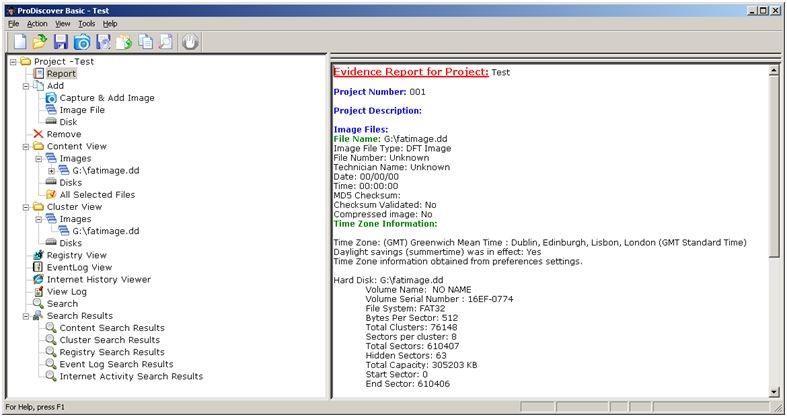787x418 pixels.
Task: Select Capture & Add Image in tree
Action: pyautogui.click(x=106, y=98)
